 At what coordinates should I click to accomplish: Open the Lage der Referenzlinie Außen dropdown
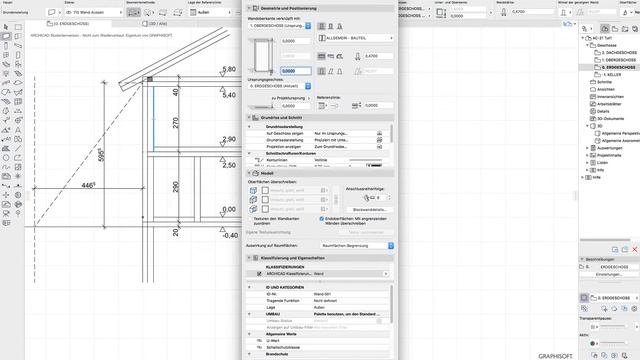coord(211,12)
